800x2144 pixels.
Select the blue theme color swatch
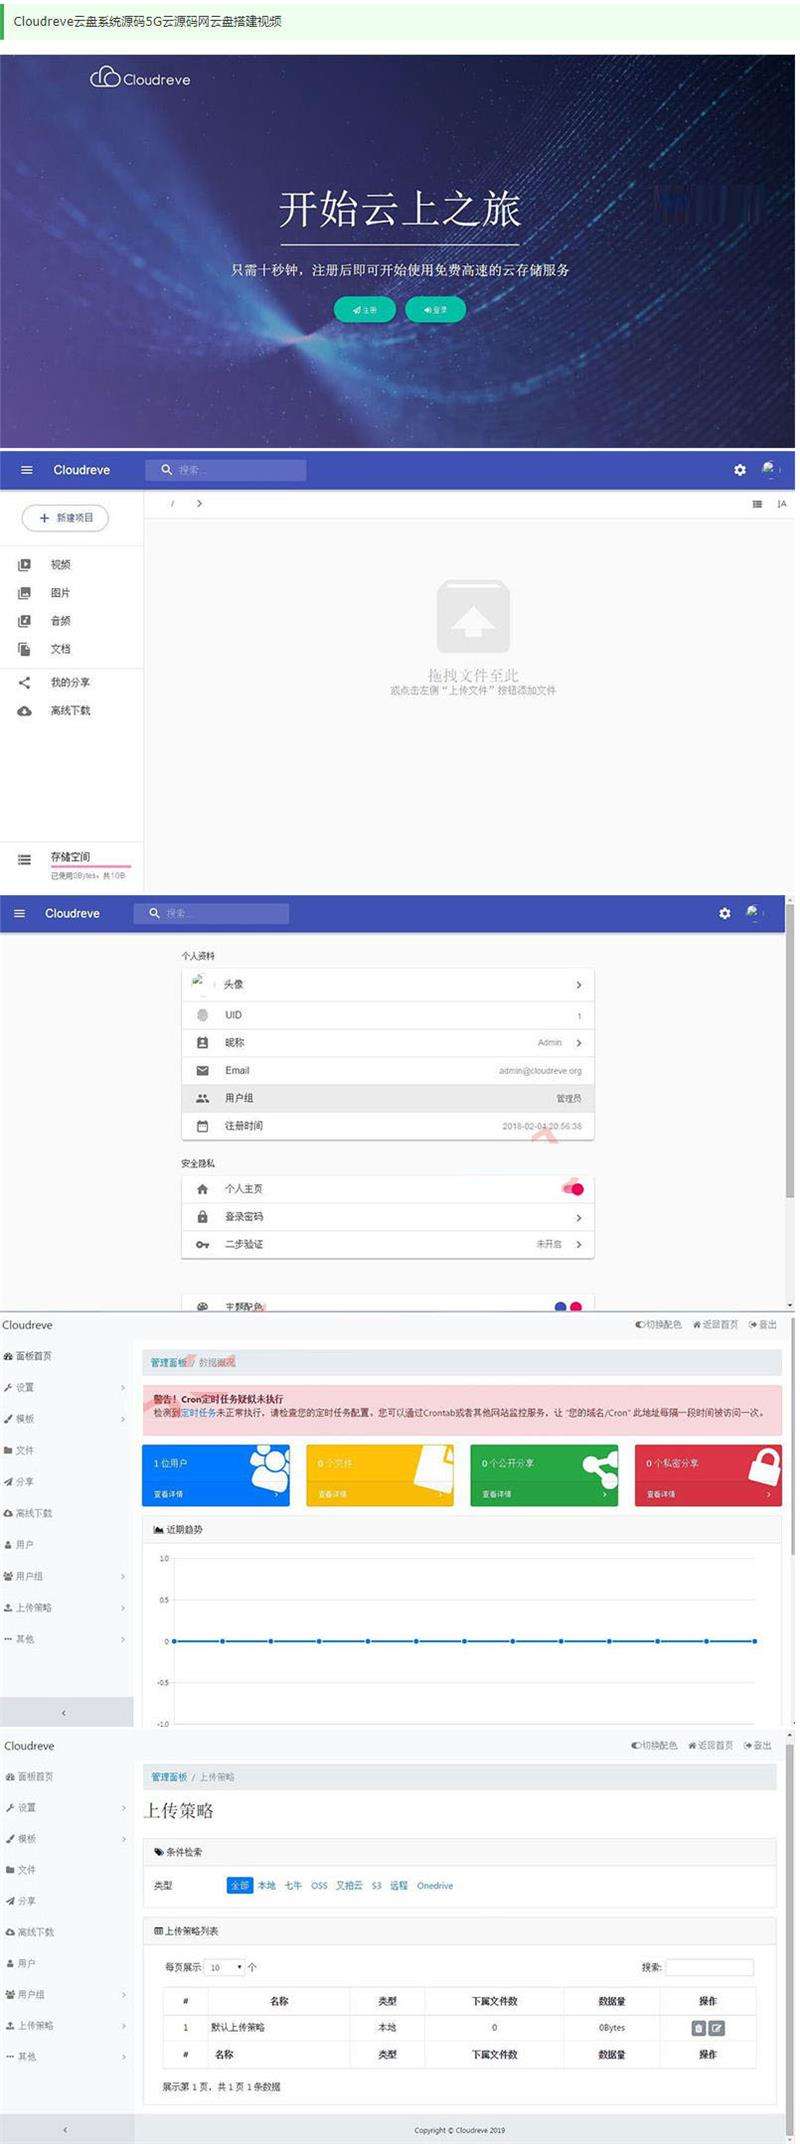(560, 1306)
